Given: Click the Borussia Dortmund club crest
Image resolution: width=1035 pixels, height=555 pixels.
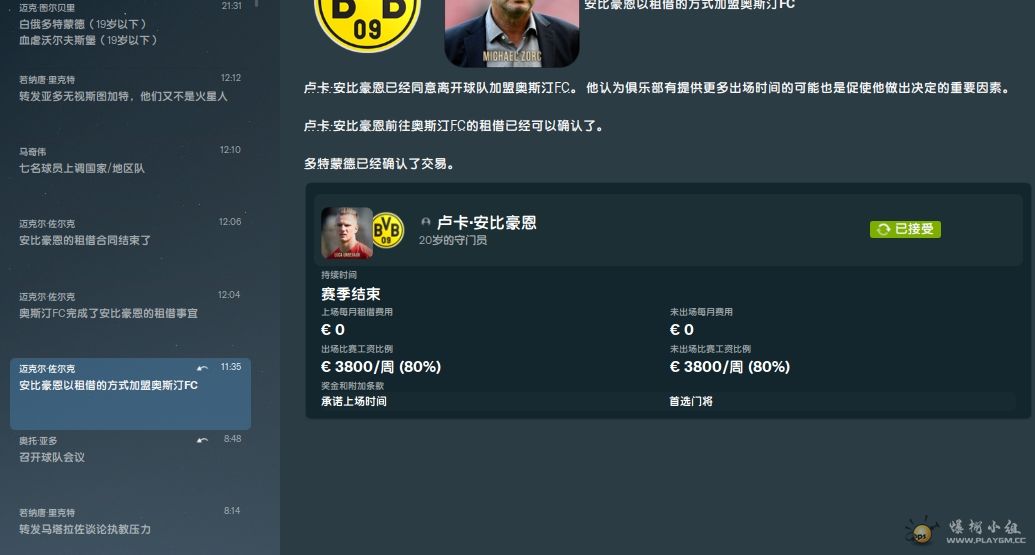Looking at the screenshot, I should 367,24.
